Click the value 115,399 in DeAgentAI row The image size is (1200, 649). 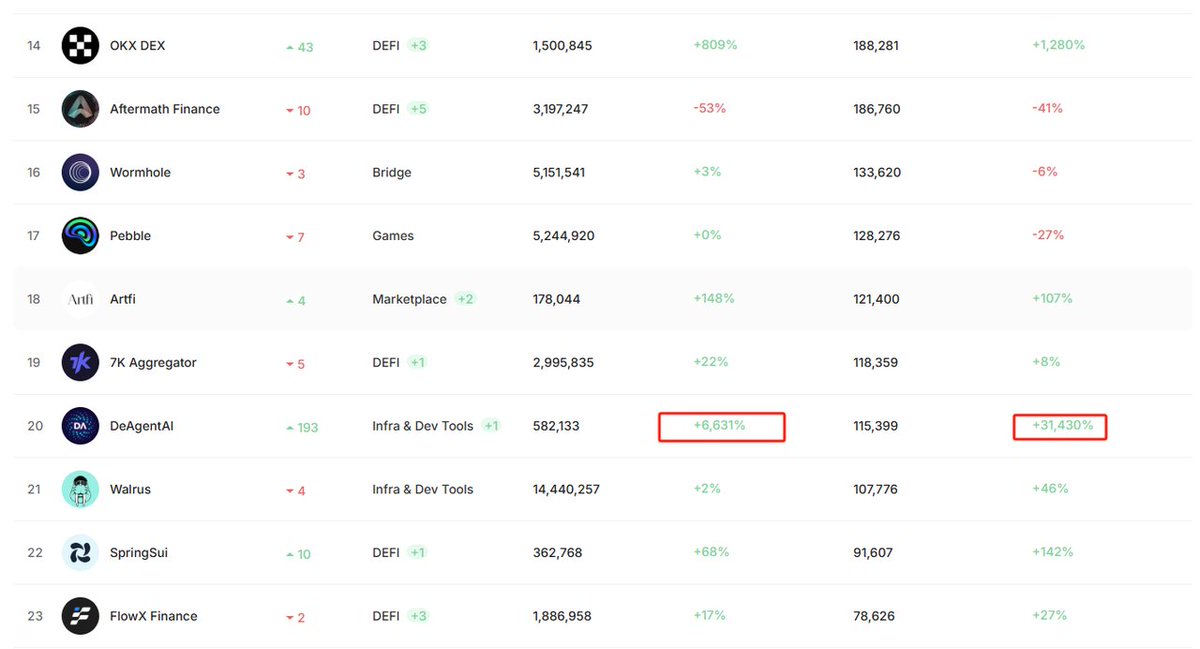[x=875, y=426]
